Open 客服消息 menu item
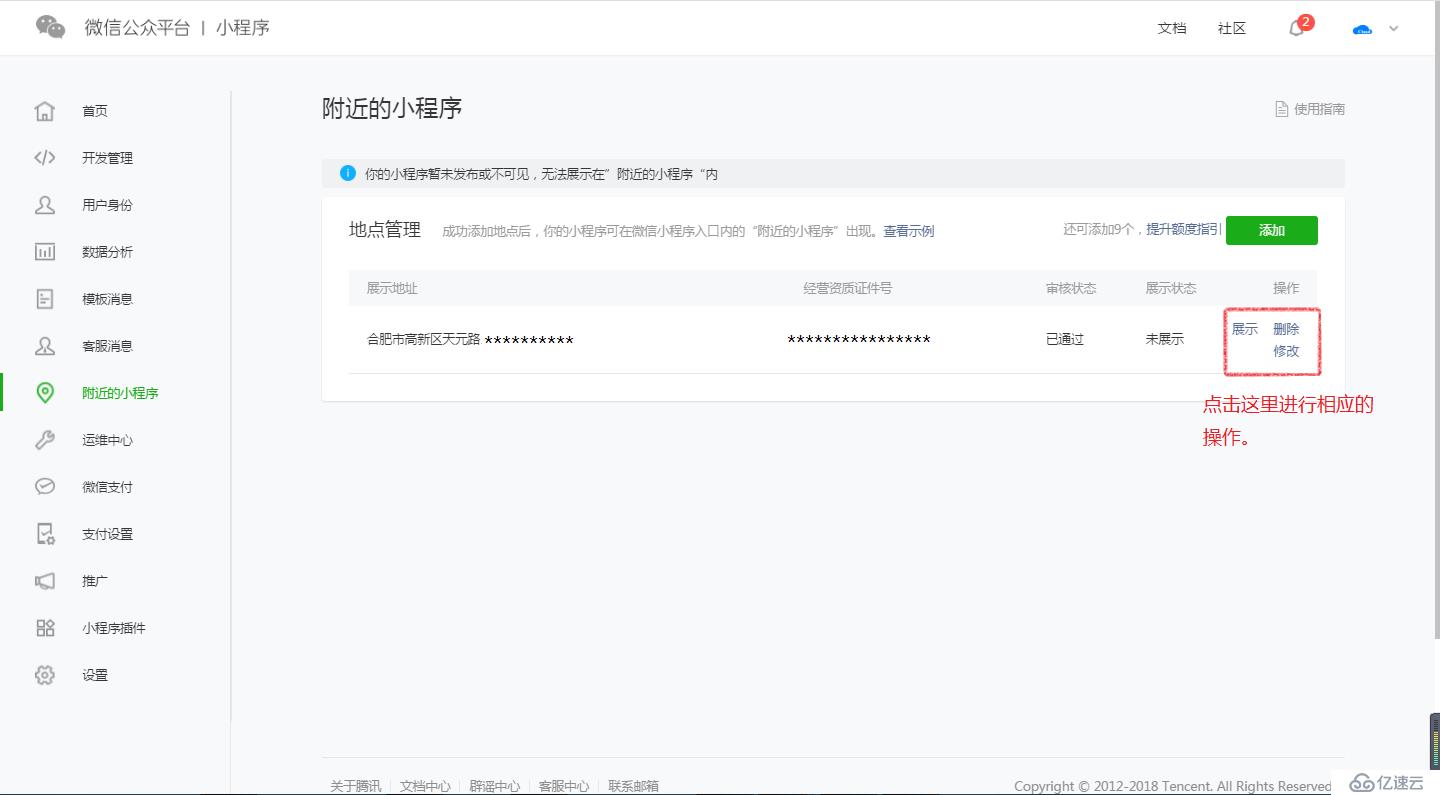The image size is (1440, 795). tap(107, 346)
